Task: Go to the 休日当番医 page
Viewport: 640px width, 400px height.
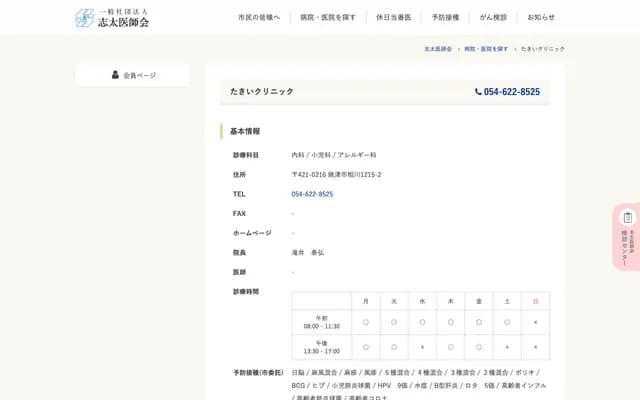Action: pyautogui.click(x=393, y=18)
